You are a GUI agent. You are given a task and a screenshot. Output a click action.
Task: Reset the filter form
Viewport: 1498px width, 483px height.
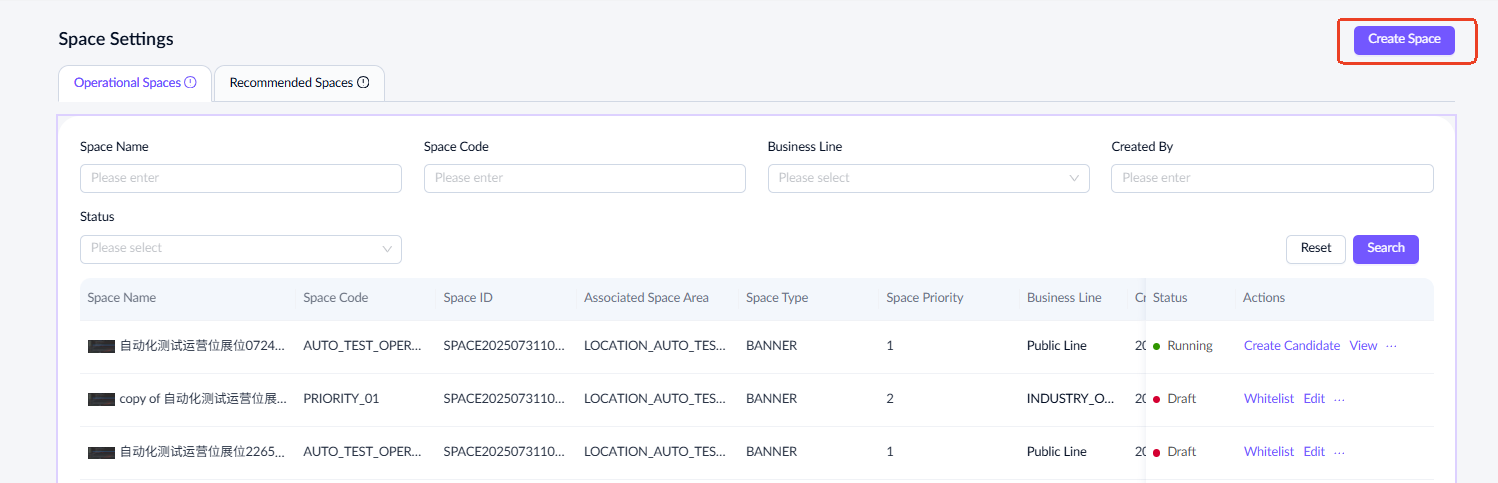coord(1315,248)
